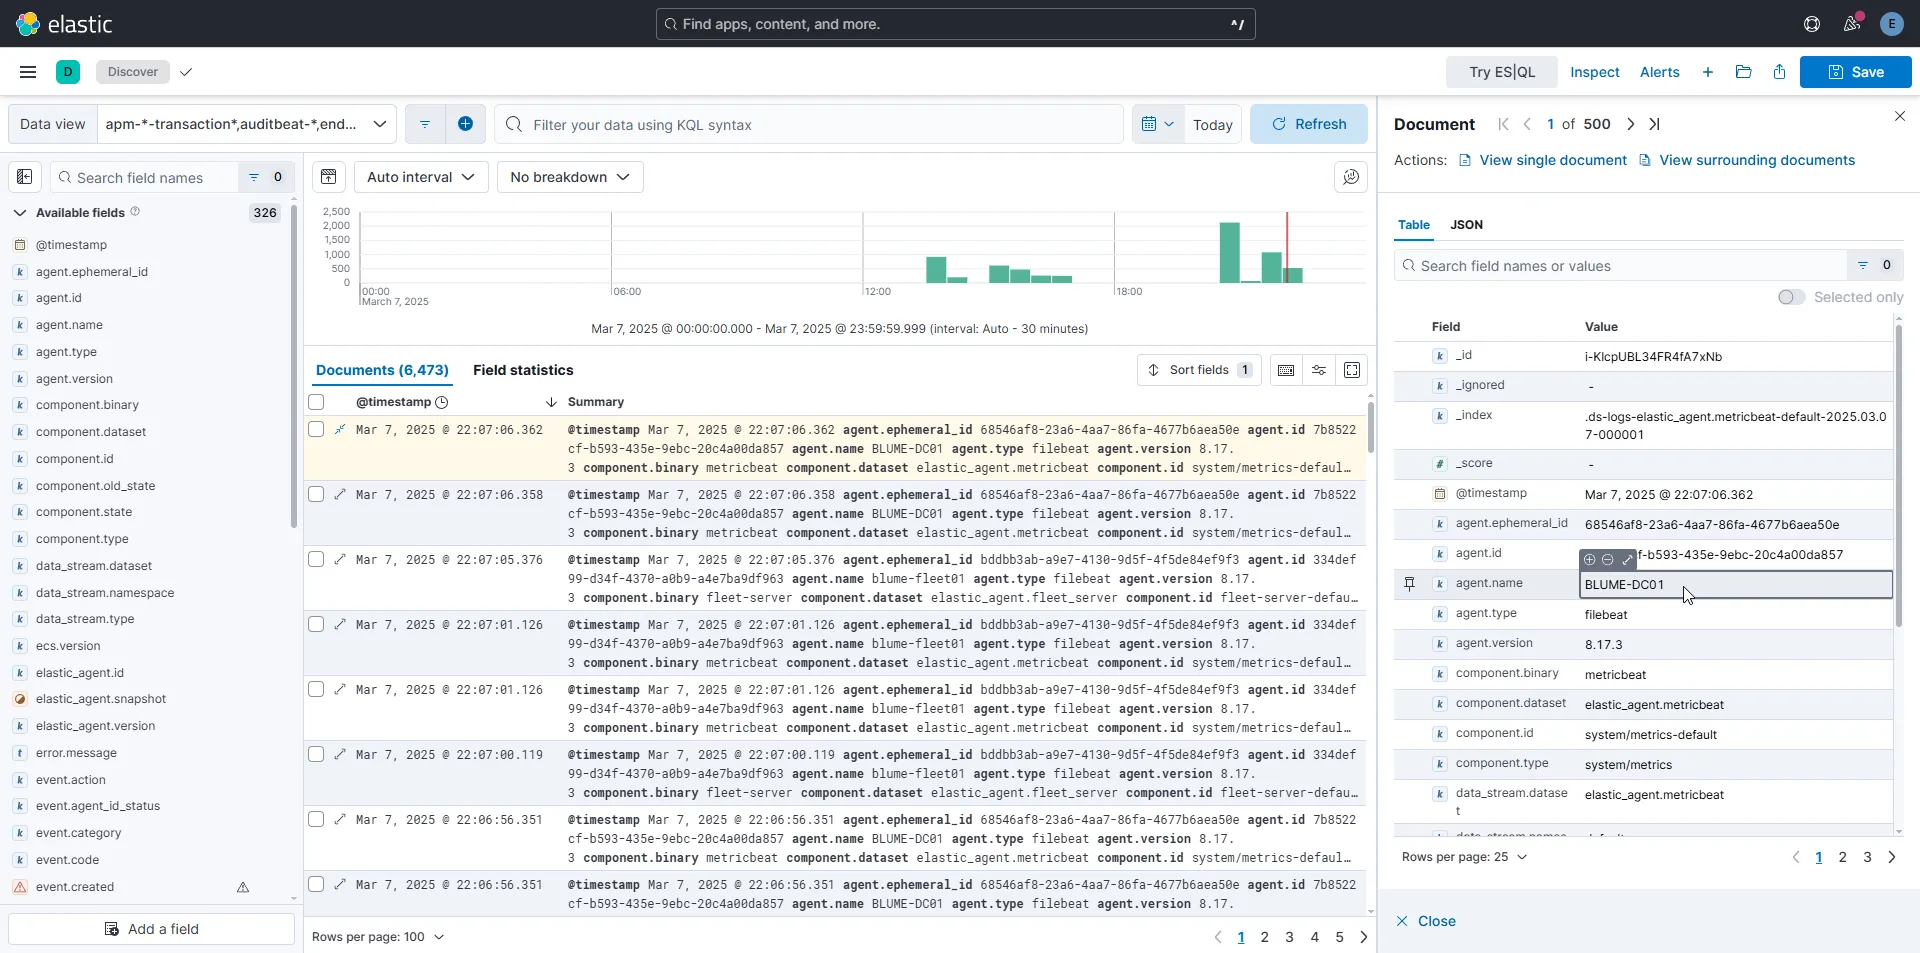Collapse the Available fields section
Viewport: 1920px width, 953px height.
(20, 213)
